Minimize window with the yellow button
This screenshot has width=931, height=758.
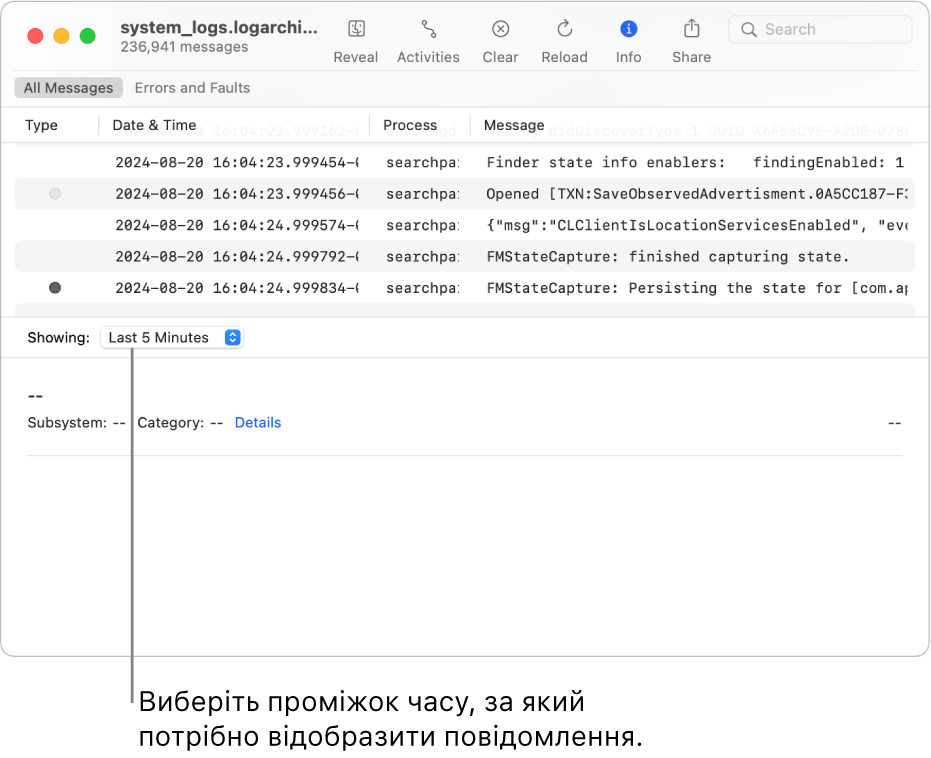[x=61, y=36]
